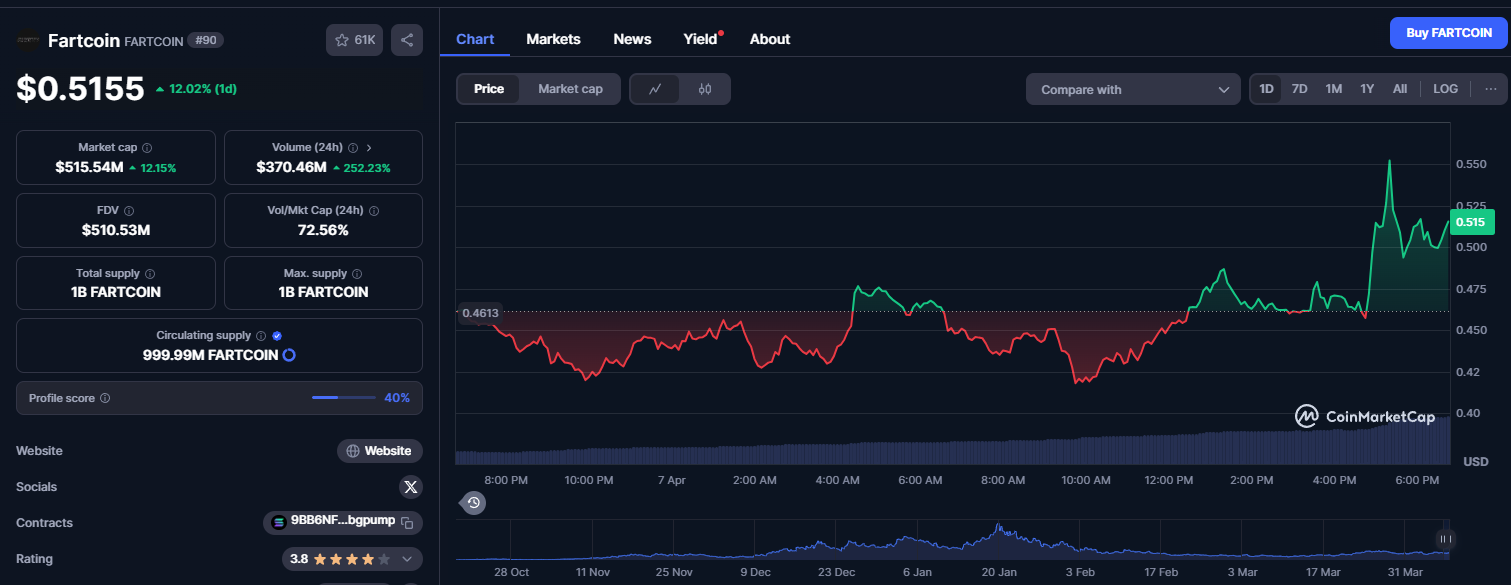Select the Price toggle
This screenshot has width=1511, height=585.
coord(489,89)
